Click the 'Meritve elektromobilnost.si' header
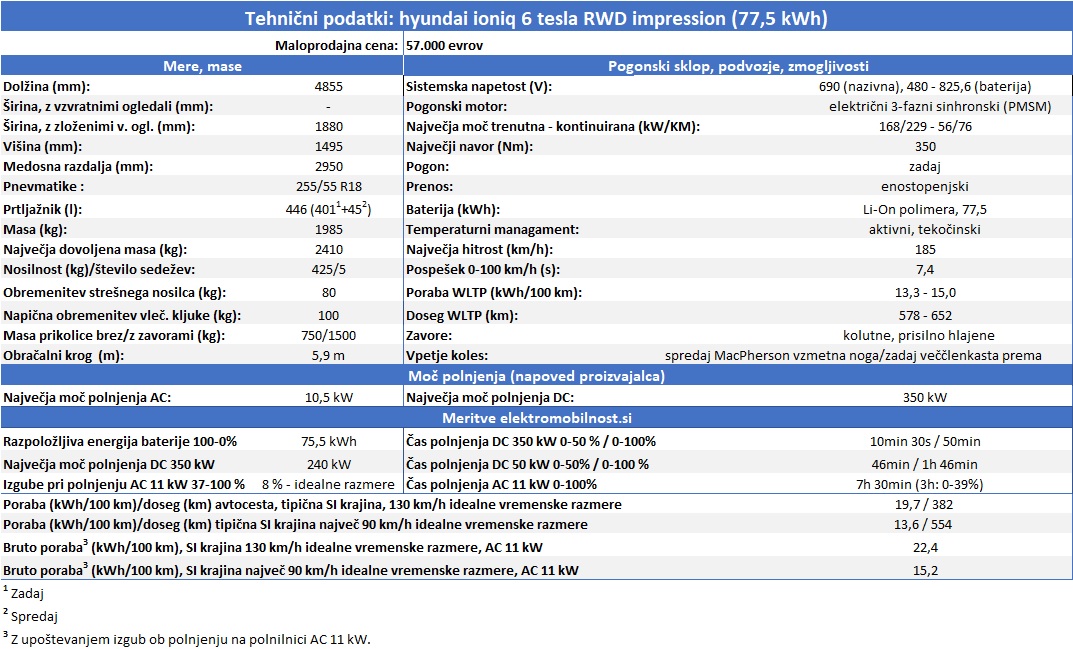Image resolution: width=1073 pixels, height=649 pixels. 536,418
